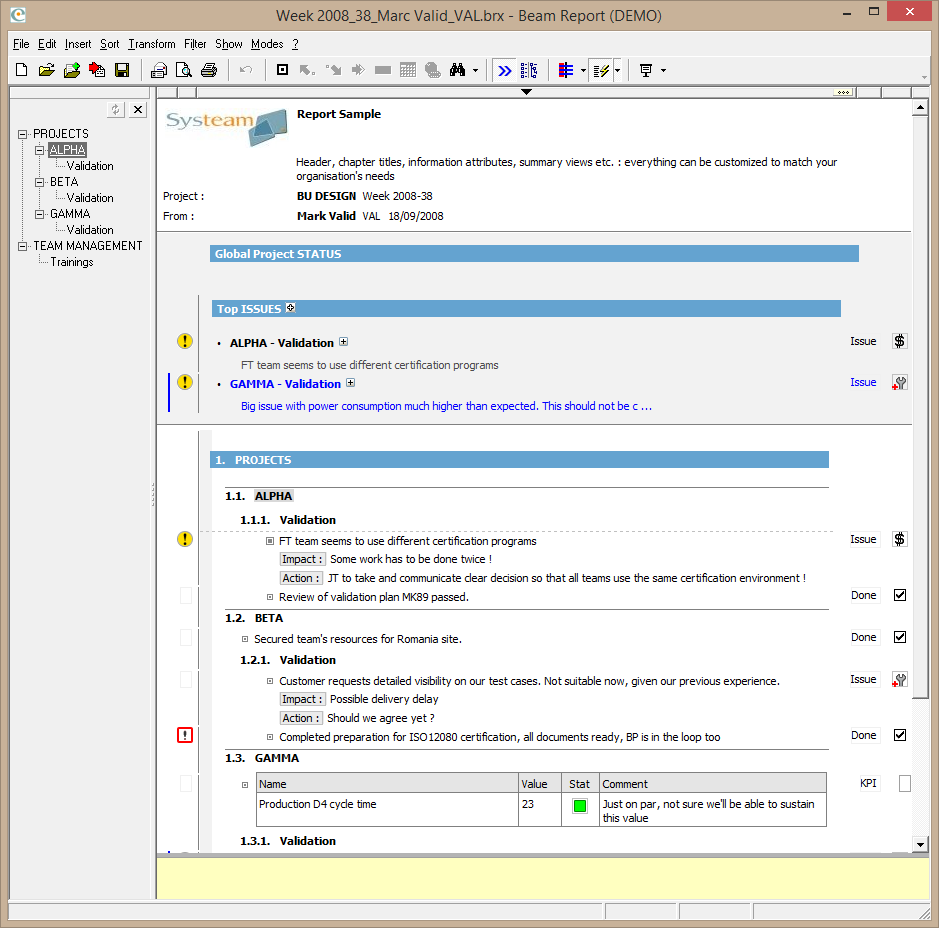This screenshot has width=939, height=928.
Task: Open the Filter menu
Action: [x=195, y=44]
